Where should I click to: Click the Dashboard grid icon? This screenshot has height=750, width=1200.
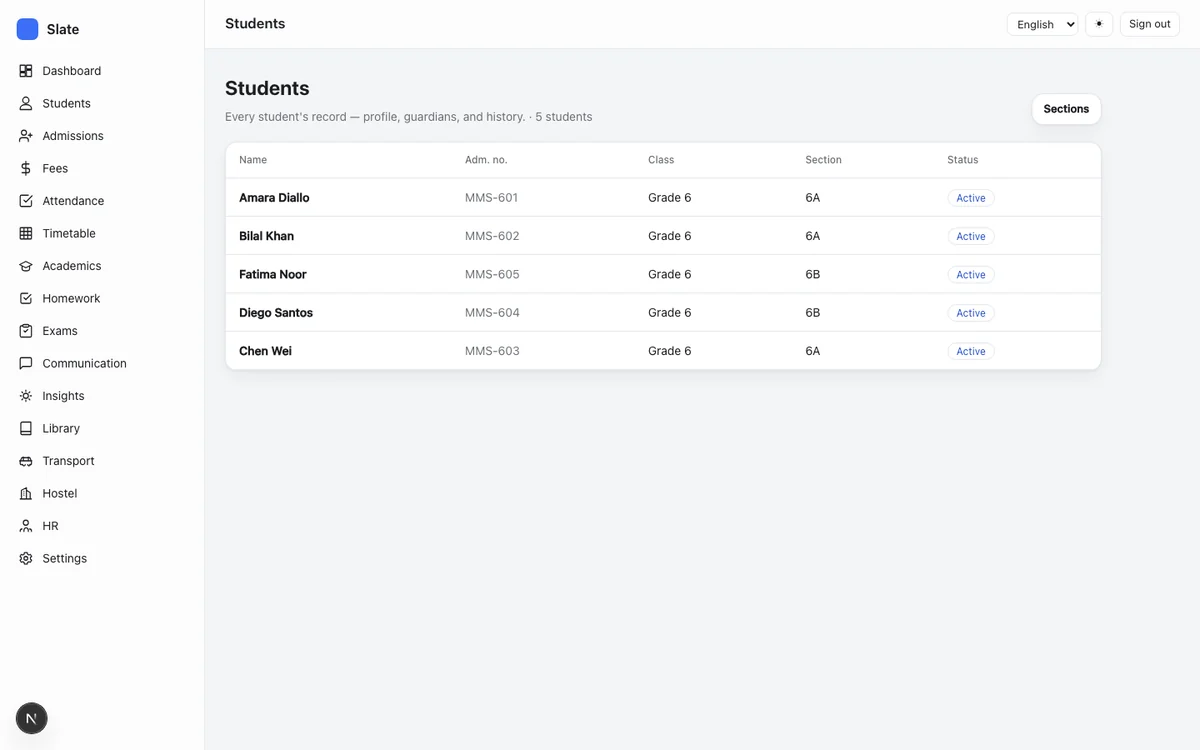pos(26,71)
